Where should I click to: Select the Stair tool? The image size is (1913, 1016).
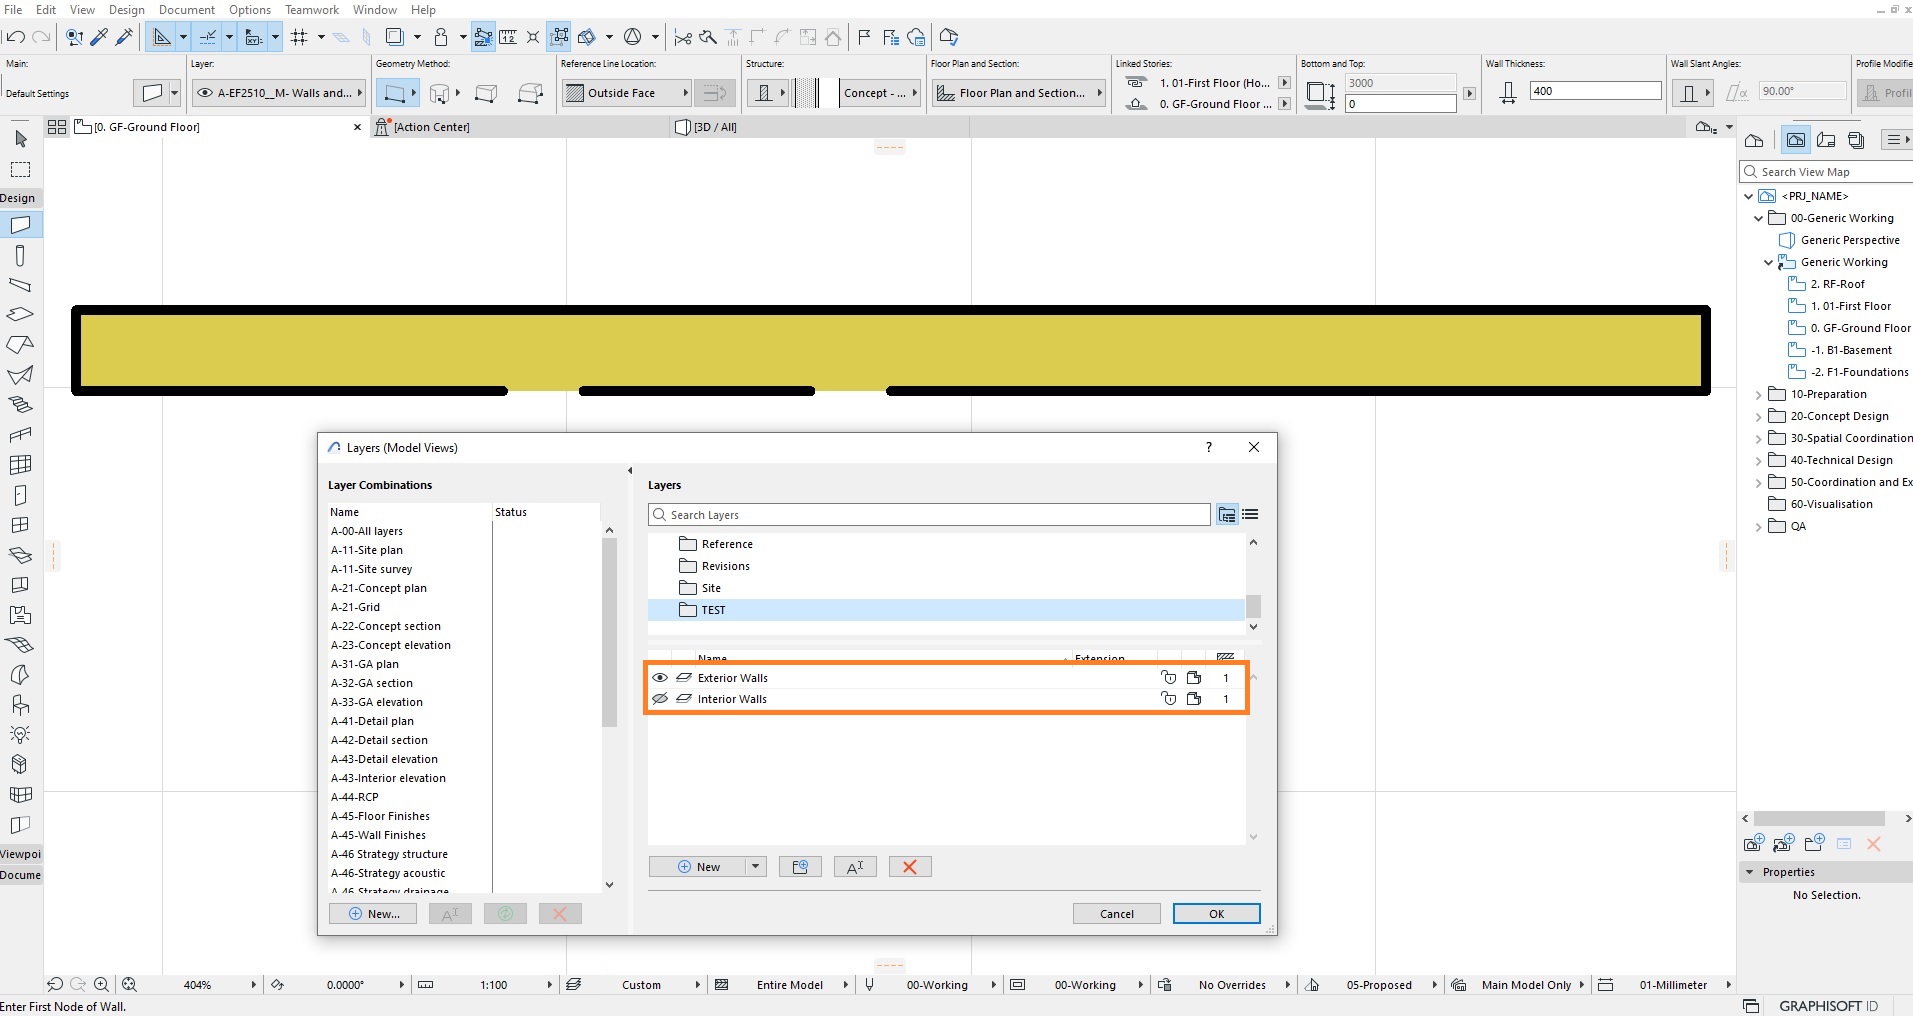(x=21, y=405)
